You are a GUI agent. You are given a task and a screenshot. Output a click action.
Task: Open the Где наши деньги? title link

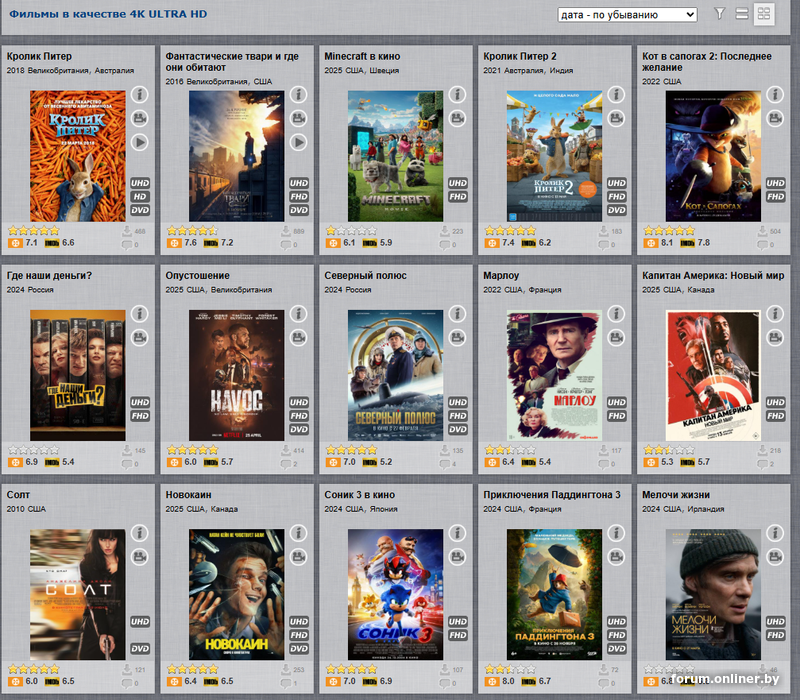tap(49, 275)
